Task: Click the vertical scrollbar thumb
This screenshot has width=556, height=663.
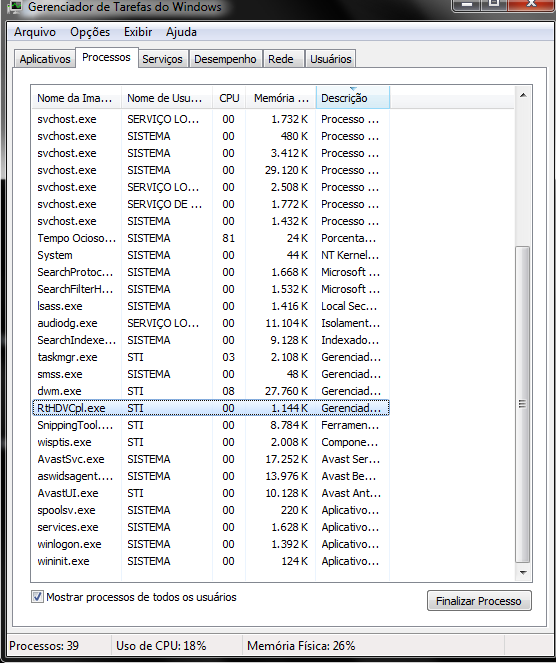Action: point(523,404)
